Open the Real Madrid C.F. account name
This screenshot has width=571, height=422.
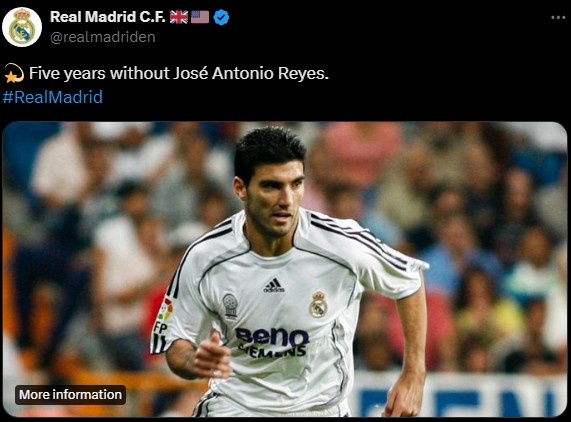pyautogui.click(x=108, y=17)
